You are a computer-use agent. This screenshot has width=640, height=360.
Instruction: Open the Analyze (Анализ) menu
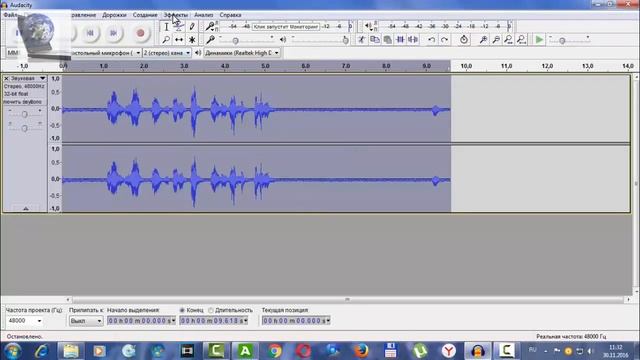(204, 15)
